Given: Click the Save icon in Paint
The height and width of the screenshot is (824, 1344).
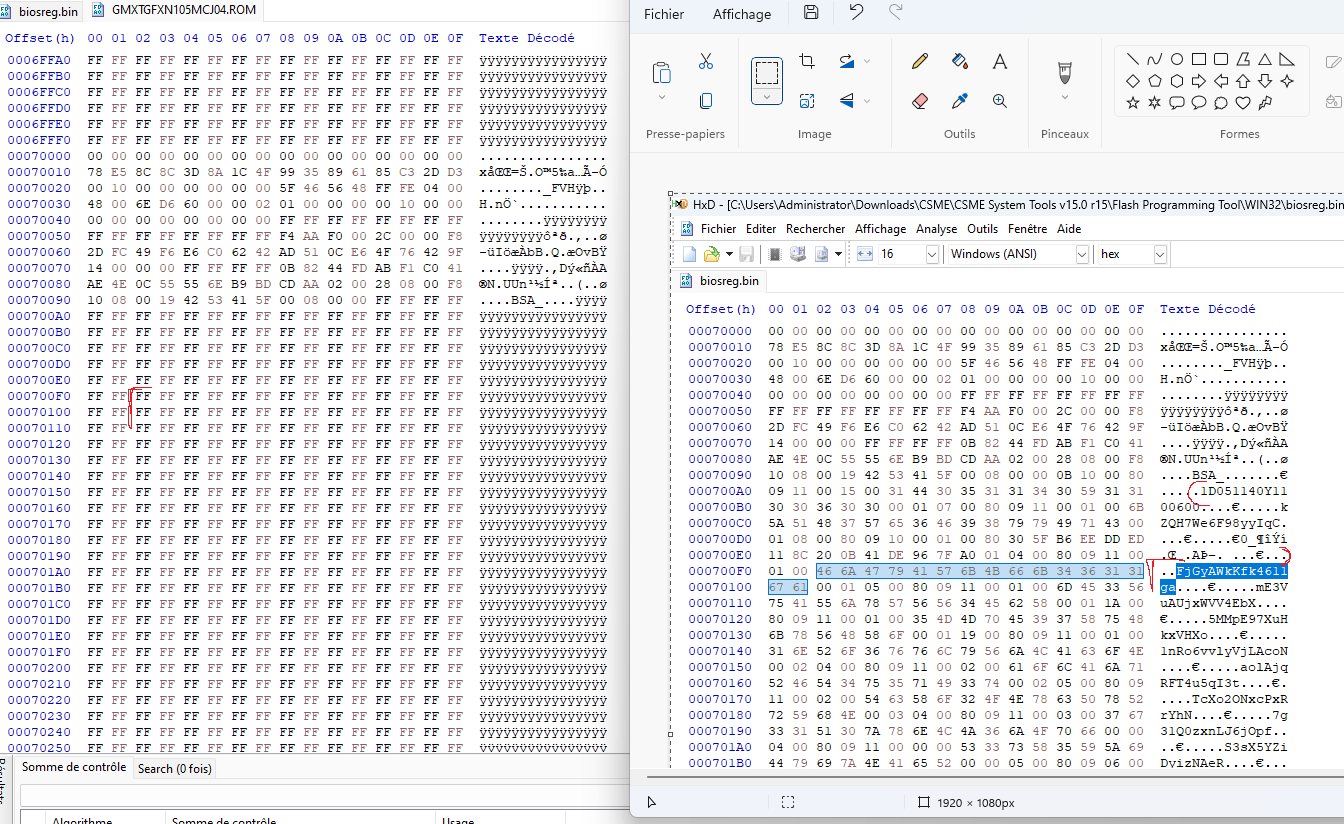Looking at the screenshot, I should (811, 13).
